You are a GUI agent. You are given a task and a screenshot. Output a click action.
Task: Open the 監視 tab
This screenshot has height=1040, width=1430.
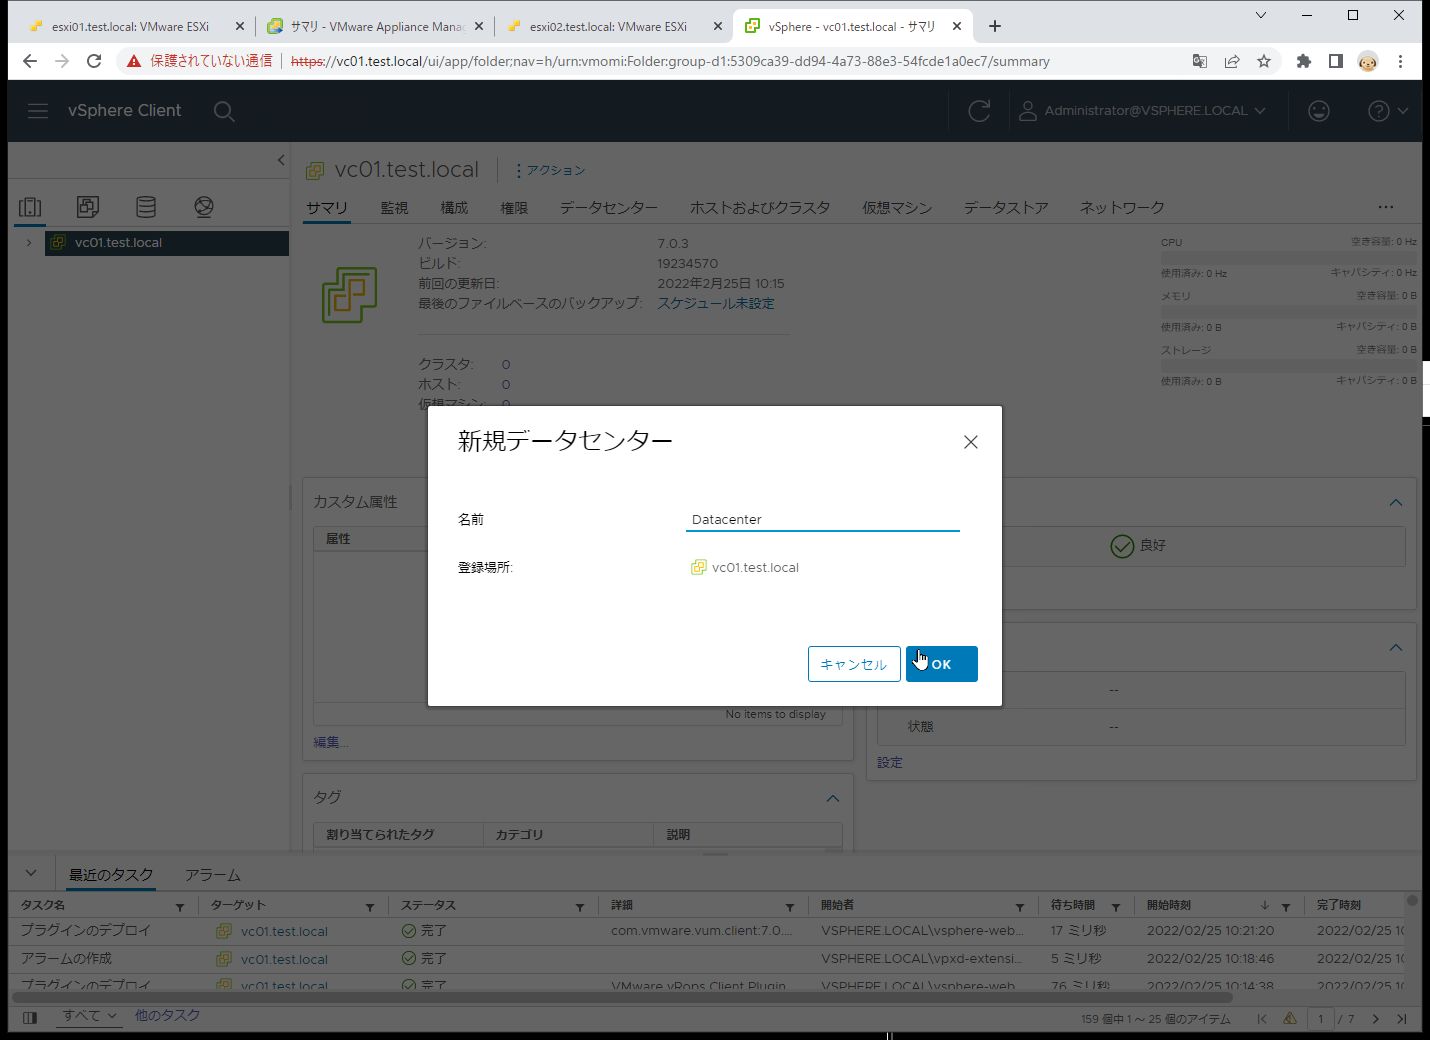(x=394, y=207)
